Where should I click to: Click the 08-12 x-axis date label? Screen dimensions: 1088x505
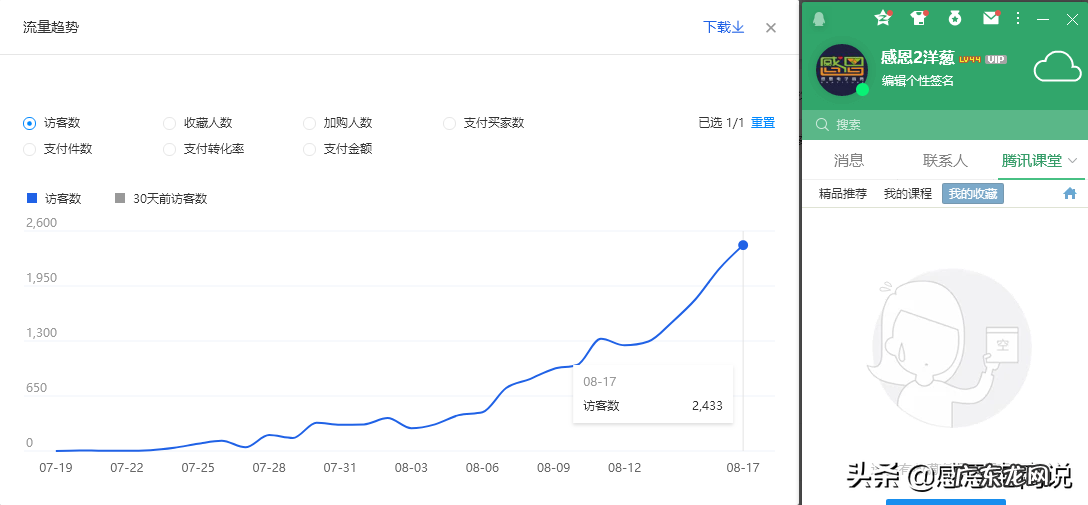[624, 468]
